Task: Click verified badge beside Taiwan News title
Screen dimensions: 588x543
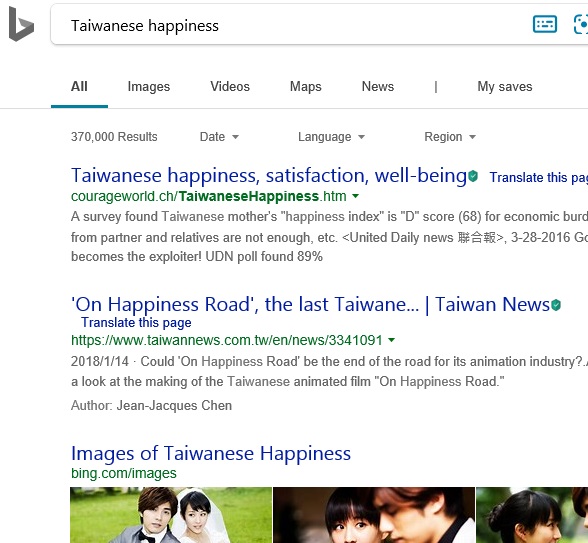Action: pos(556,305)
